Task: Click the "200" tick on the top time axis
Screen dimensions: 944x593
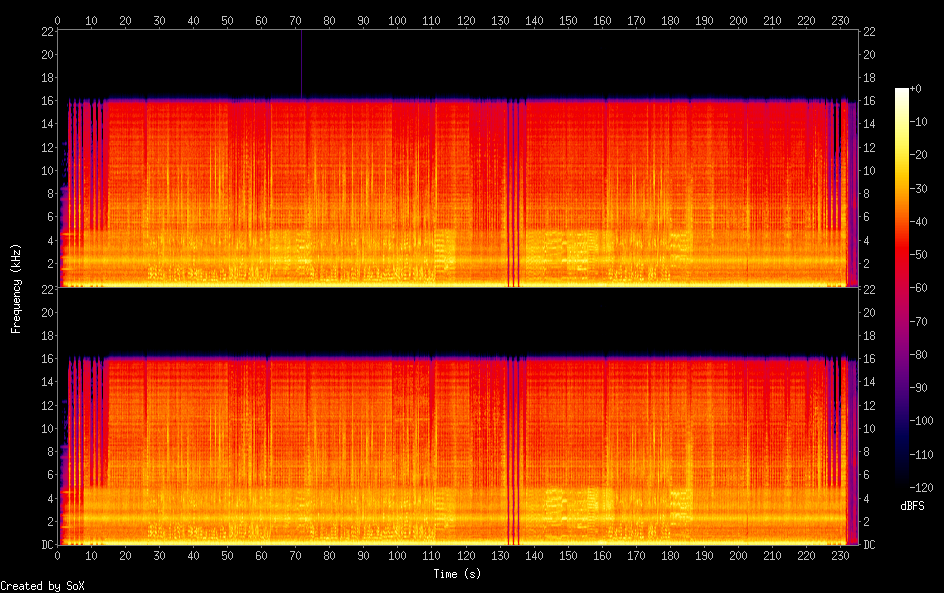Action: click(738, 19)
